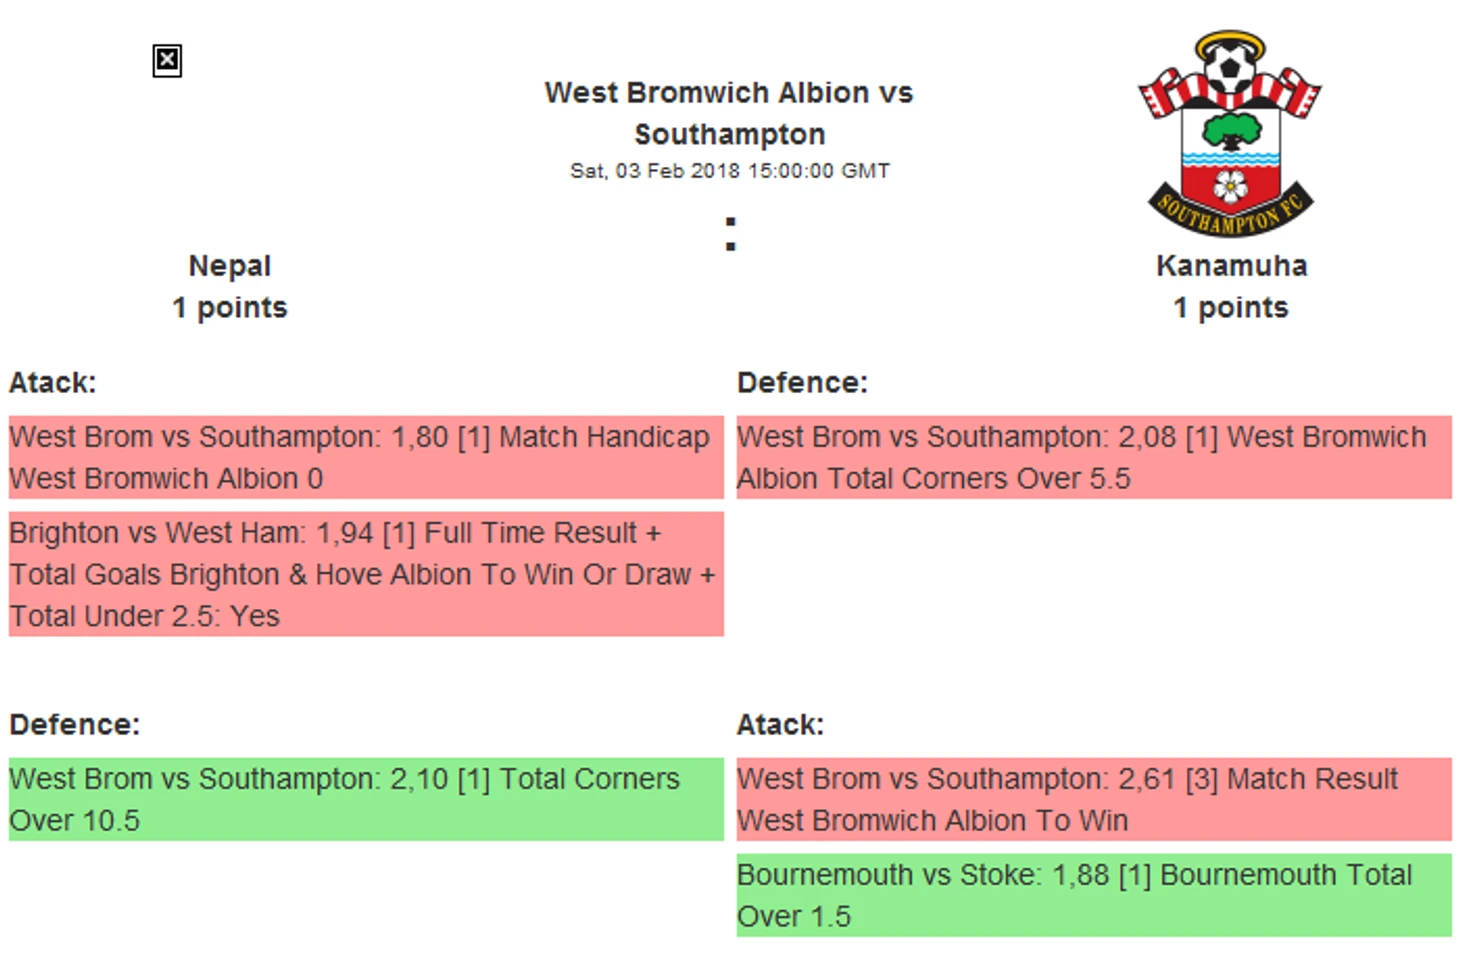Click the right lower Atack heading
The width and height of the screenshot is (1460, 959).
click(781, 725)
